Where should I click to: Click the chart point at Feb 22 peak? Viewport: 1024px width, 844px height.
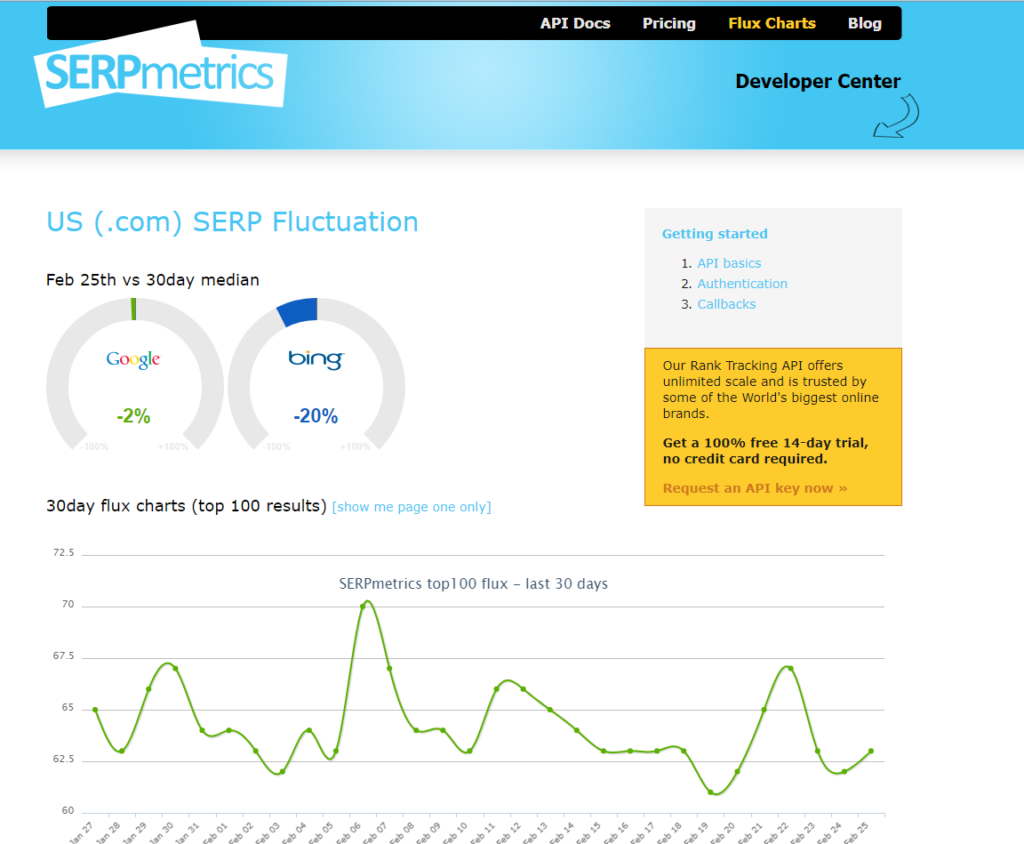pos(791,668)
